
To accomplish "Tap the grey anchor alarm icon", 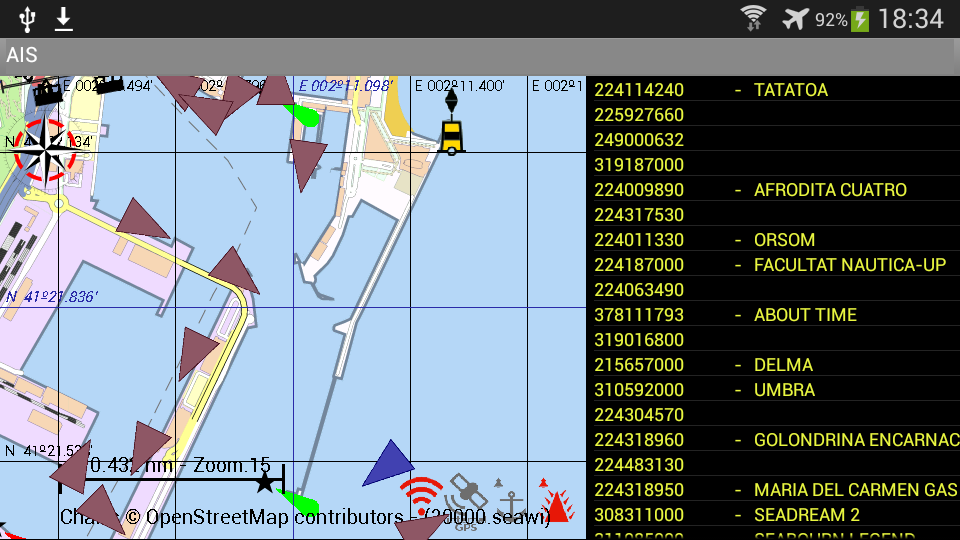I will (x=510, y=500).
